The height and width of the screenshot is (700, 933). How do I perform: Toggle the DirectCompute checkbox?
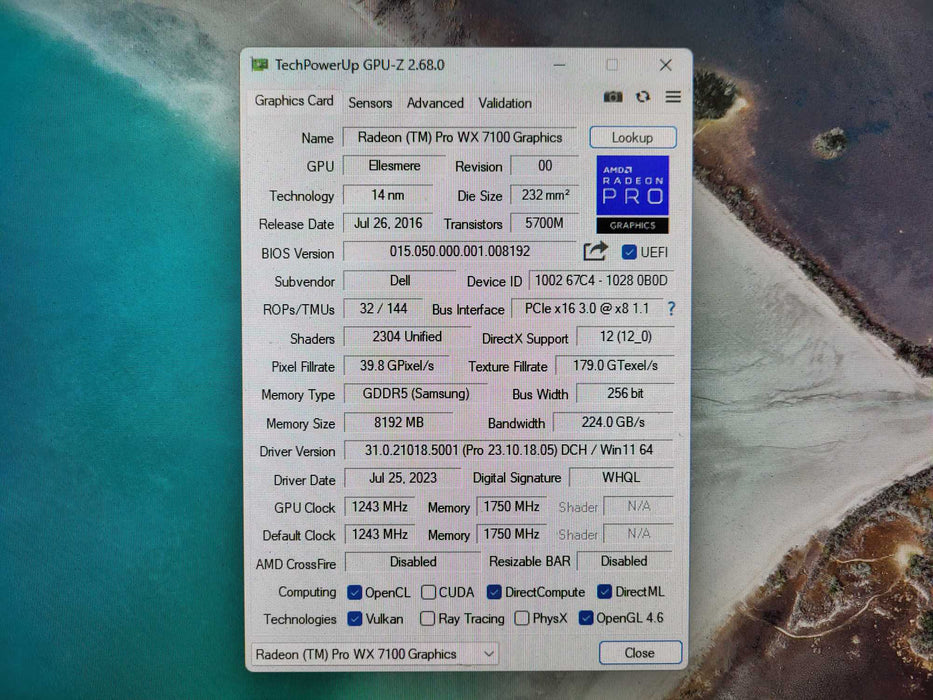[x=494, y=592]
